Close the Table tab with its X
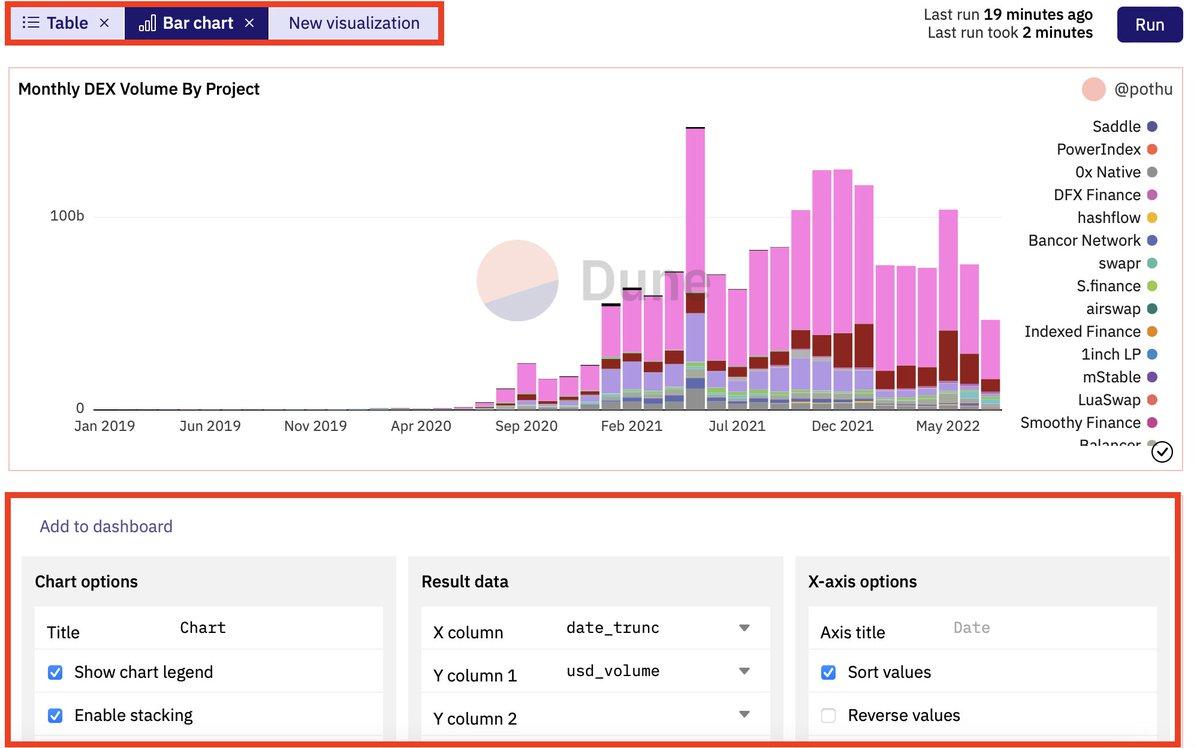The width and height of the screenshot is (1200, 748). click(104, 23)
